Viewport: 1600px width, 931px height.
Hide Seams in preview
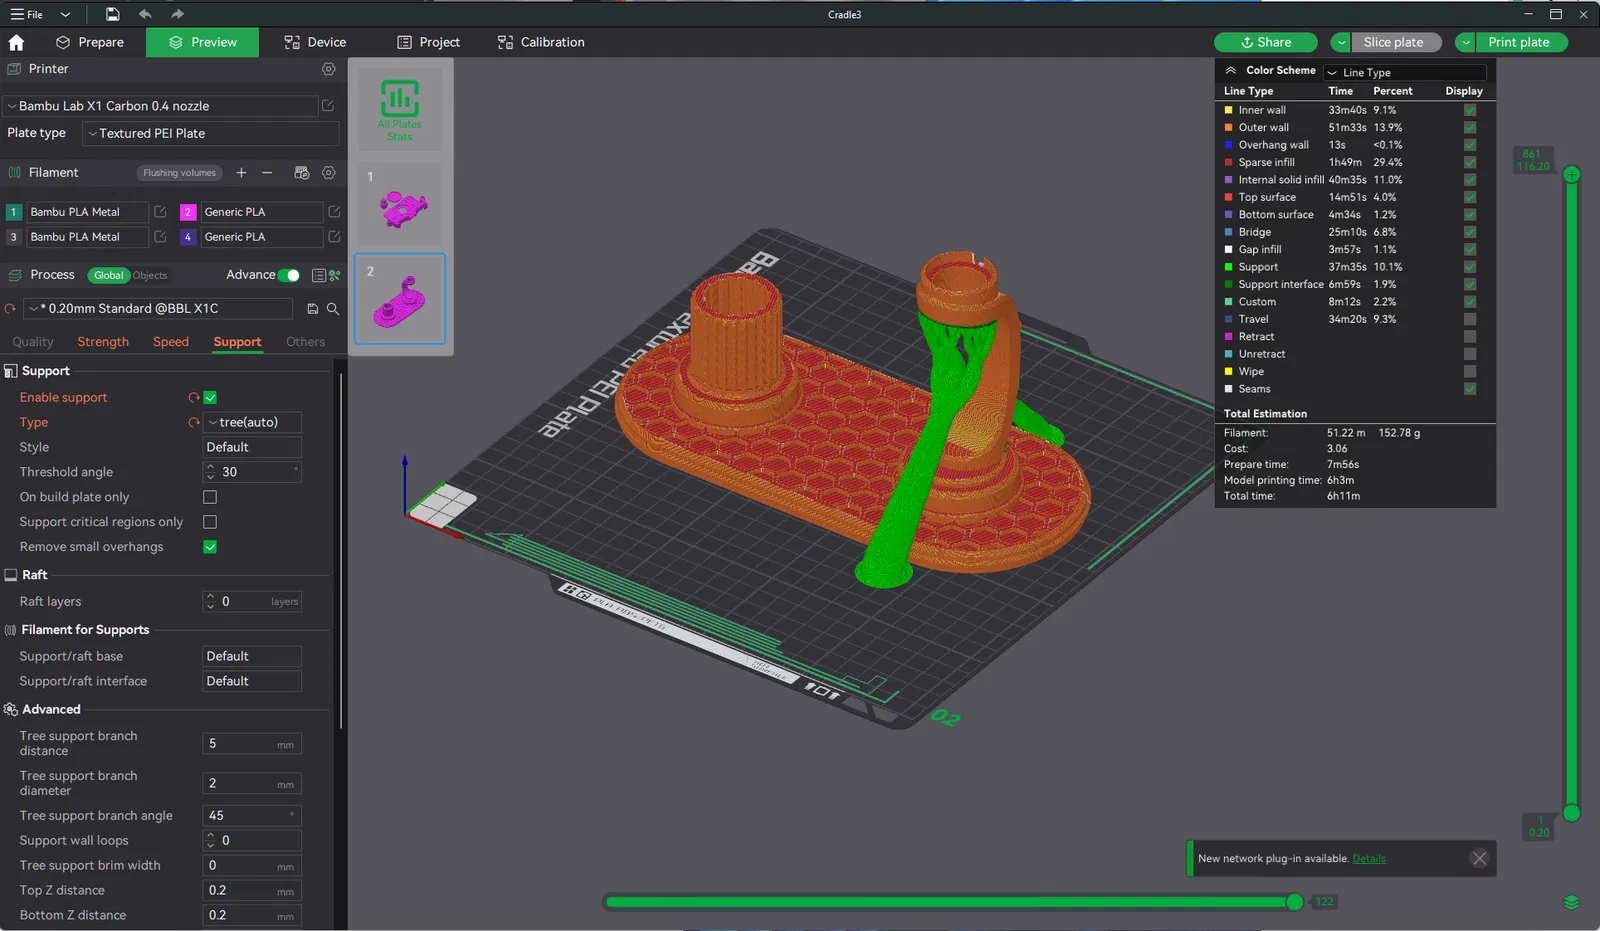pyautogui.click(x=1470, y=389)
